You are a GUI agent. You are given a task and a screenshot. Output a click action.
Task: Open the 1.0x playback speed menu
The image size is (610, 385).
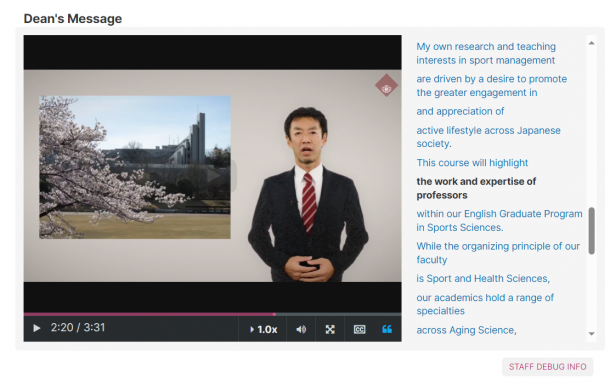pyautogui.click(x=263, y=329)
